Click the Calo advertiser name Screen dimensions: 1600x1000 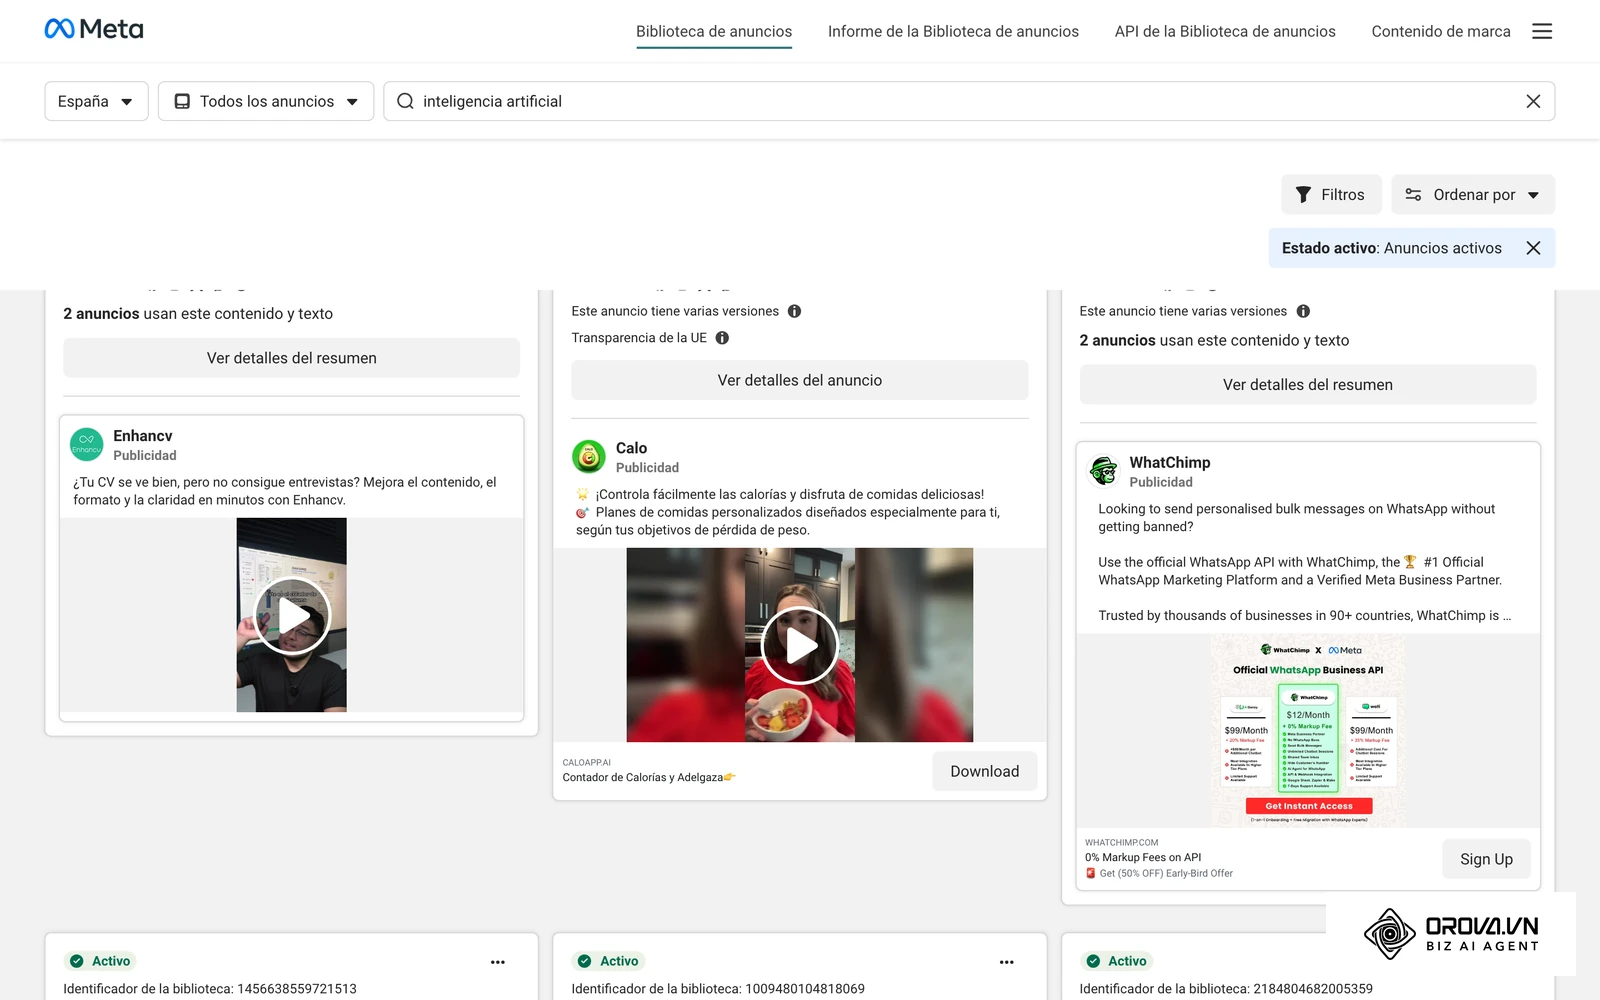[x=631, y=448]
